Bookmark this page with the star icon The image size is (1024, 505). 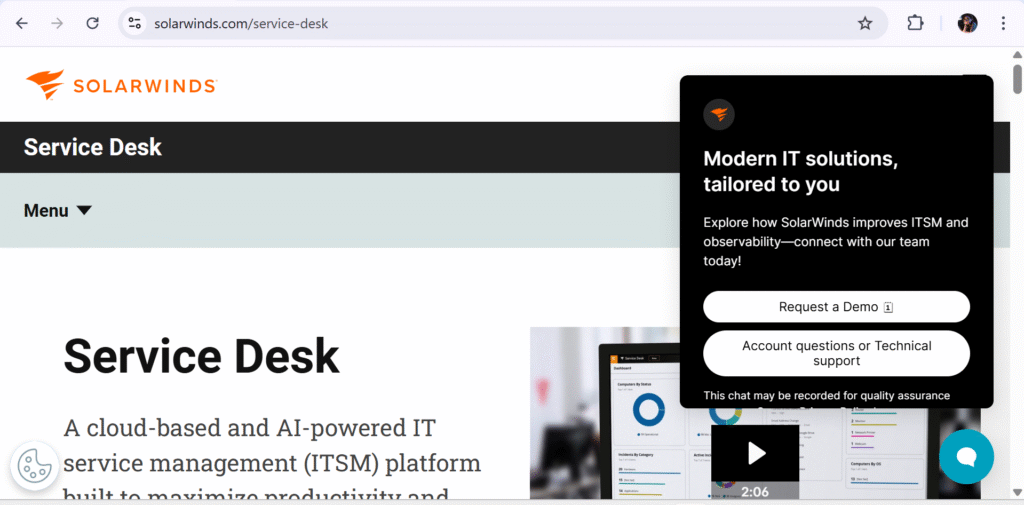865,24
